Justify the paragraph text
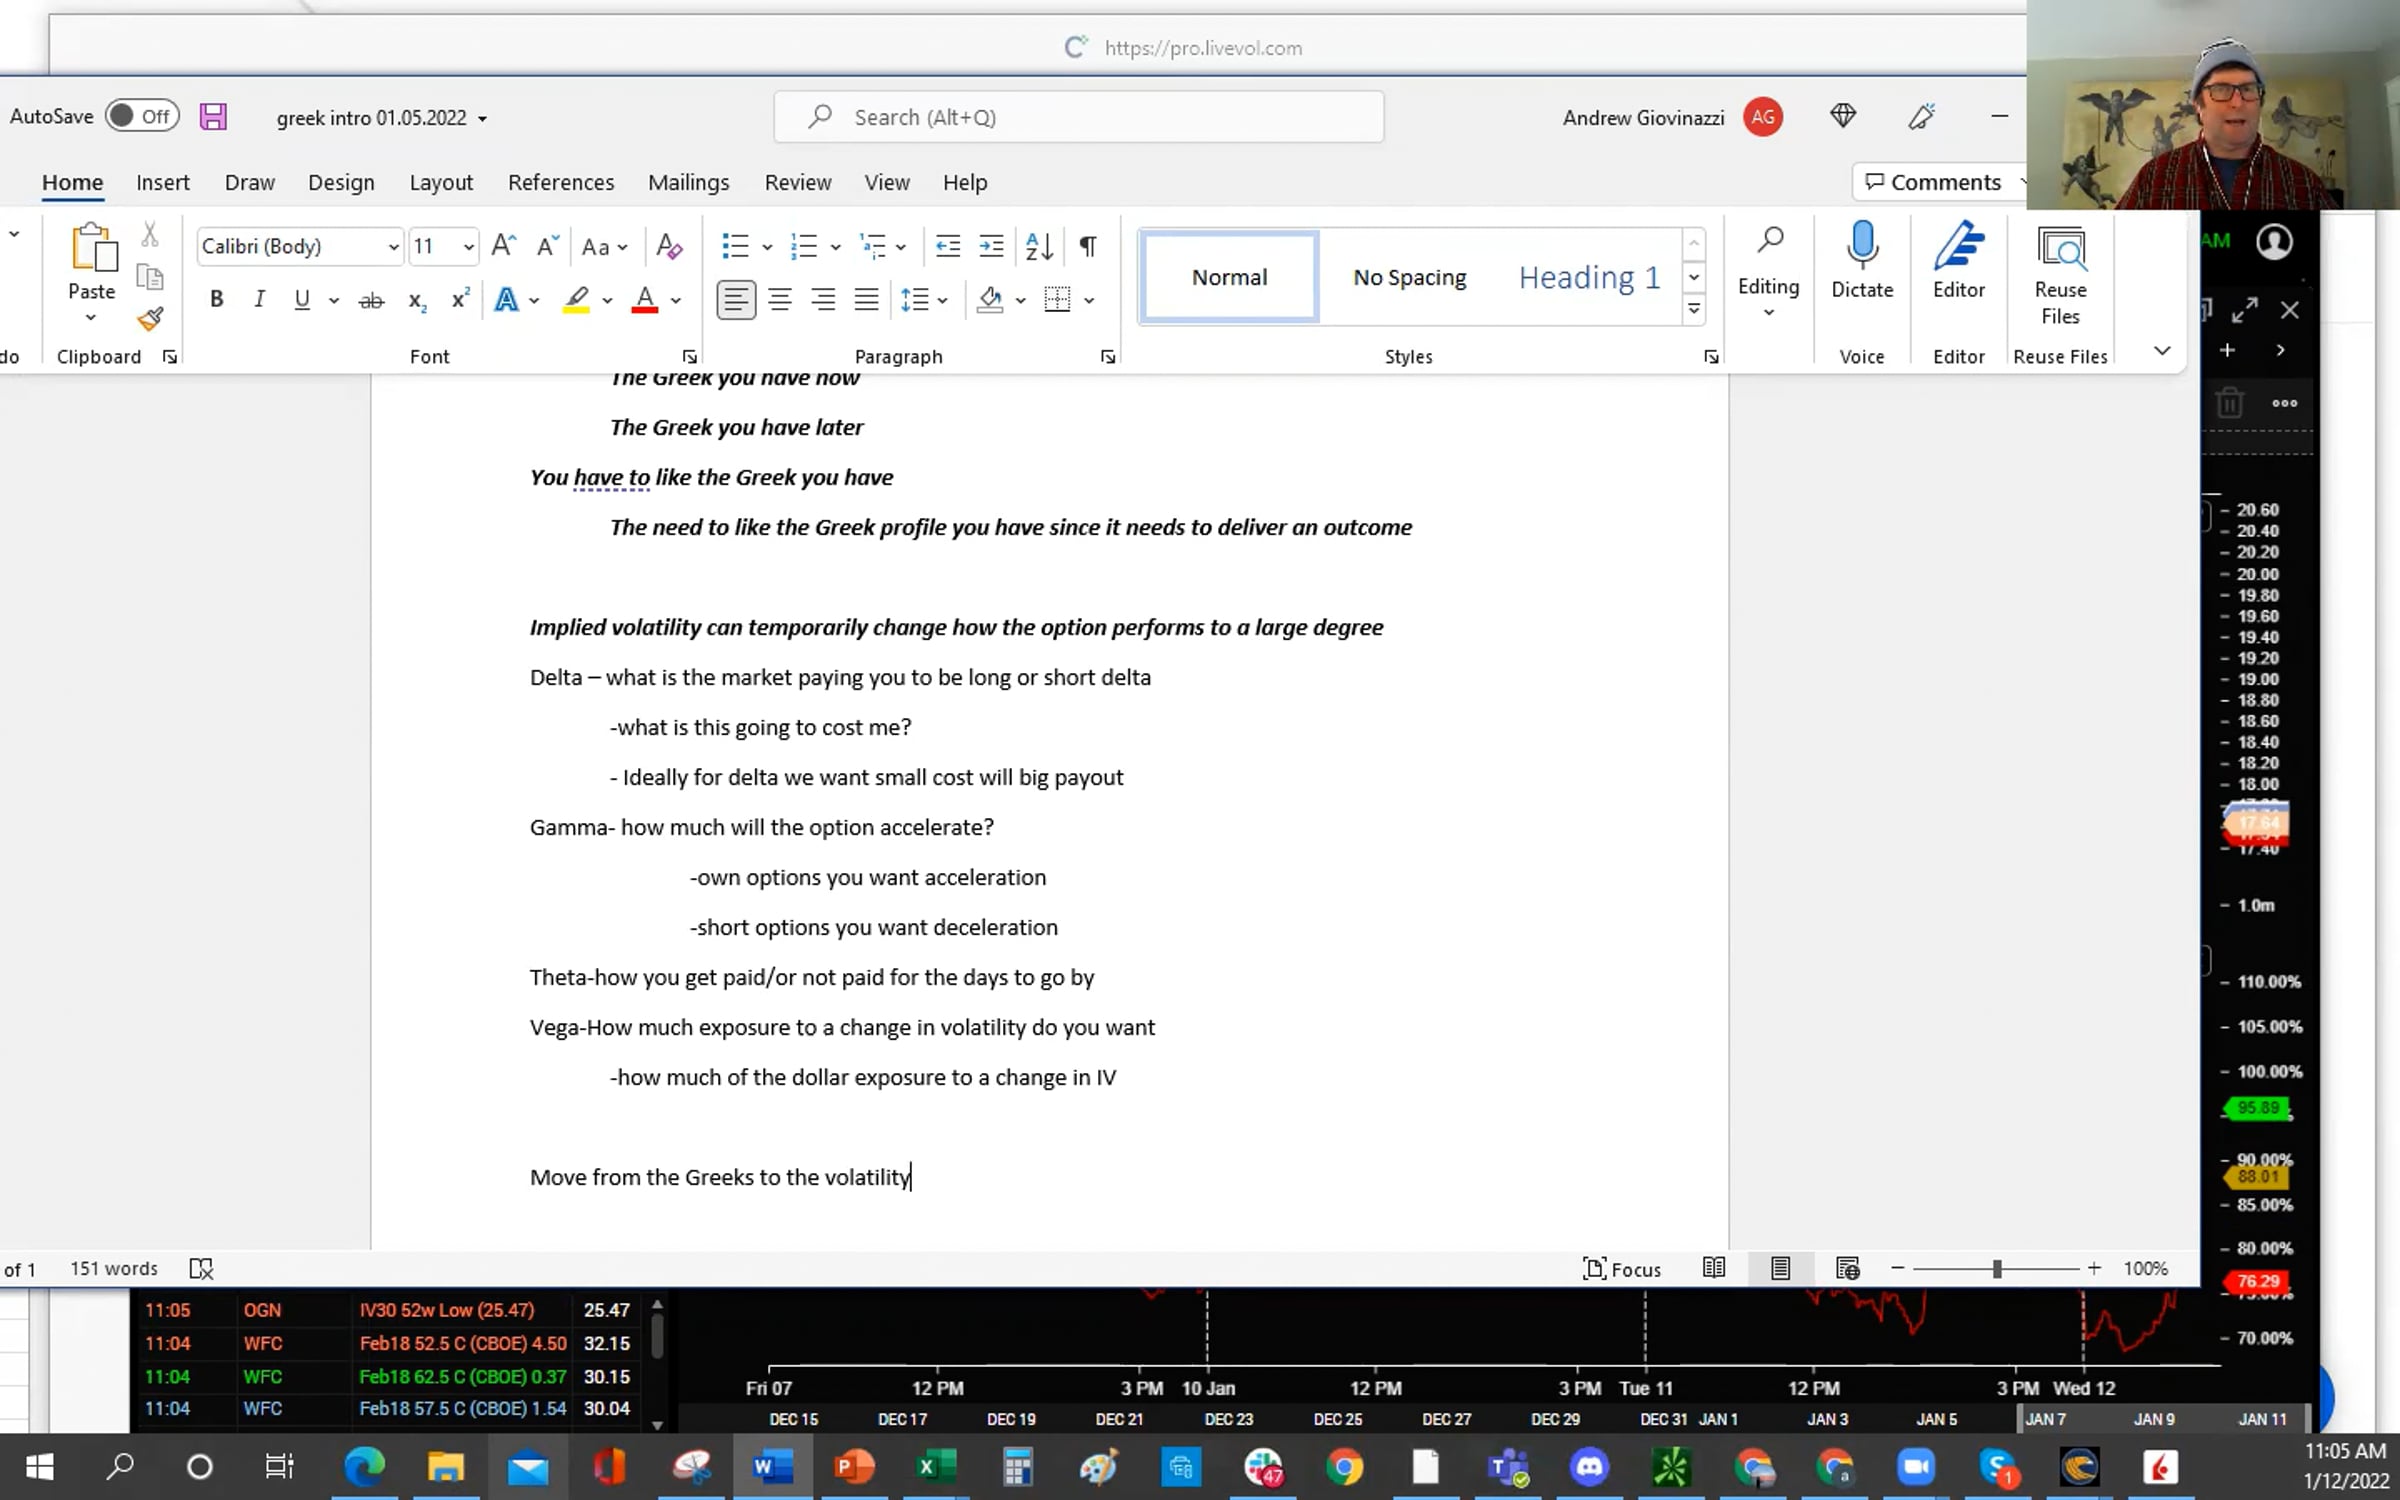Viewport: 2400px width, 1500px height. click(x=866, y=299)
